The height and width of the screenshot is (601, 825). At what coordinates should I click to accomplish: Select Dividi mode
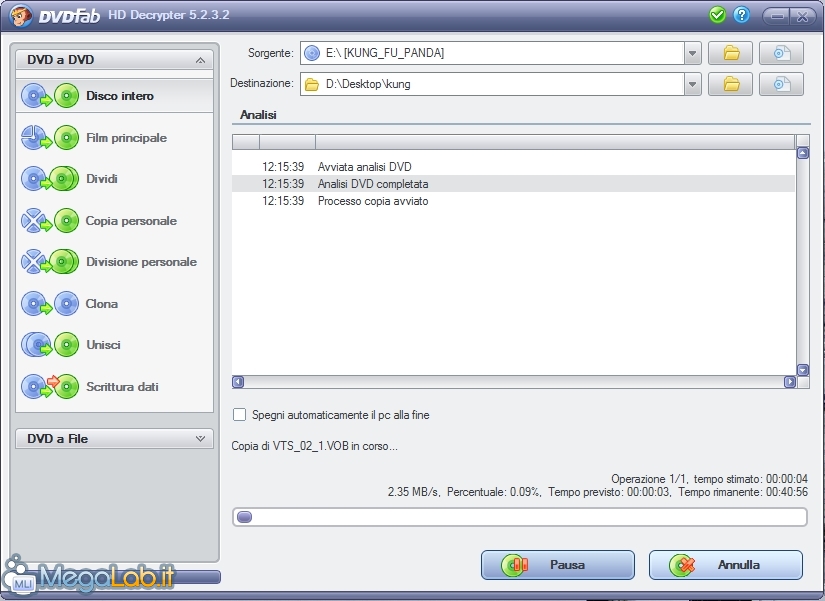[115, 178]
